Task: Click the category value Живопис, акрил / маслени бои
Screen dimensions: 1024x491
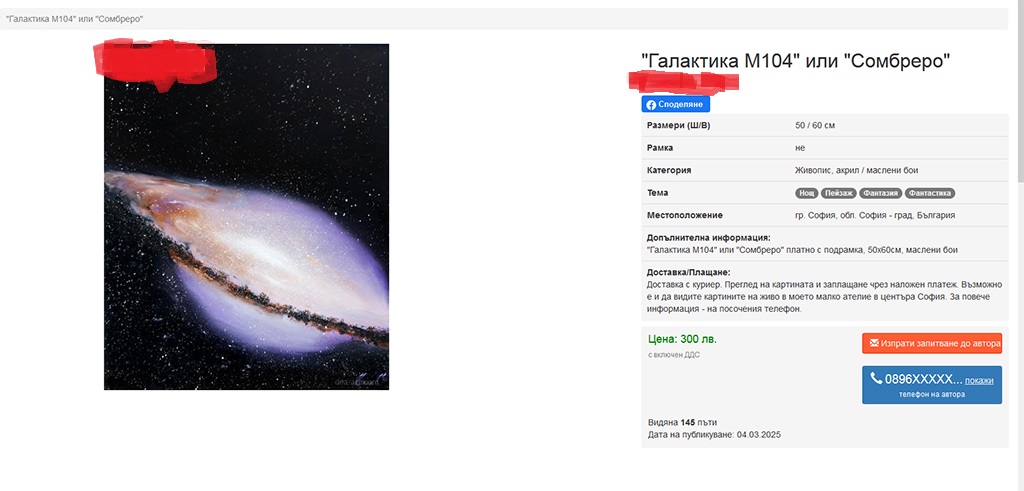Action: [856, 170]
